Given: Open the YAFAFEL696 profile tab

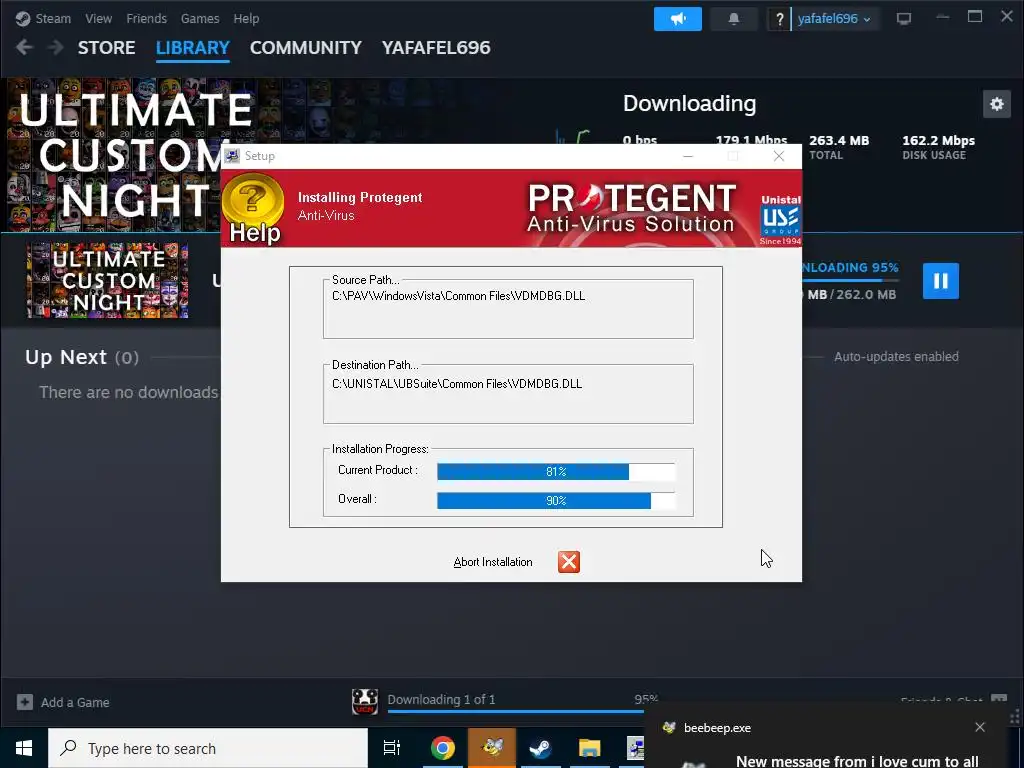Looking at the screenshot, I should tap(436, 48).
